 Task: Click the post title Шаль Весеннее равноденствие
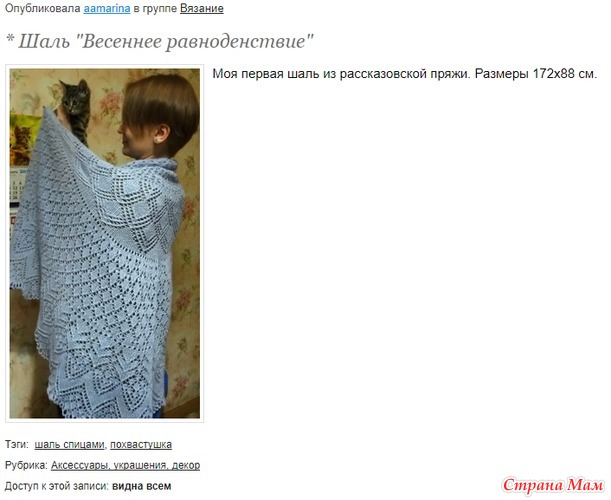pos(166,41)
